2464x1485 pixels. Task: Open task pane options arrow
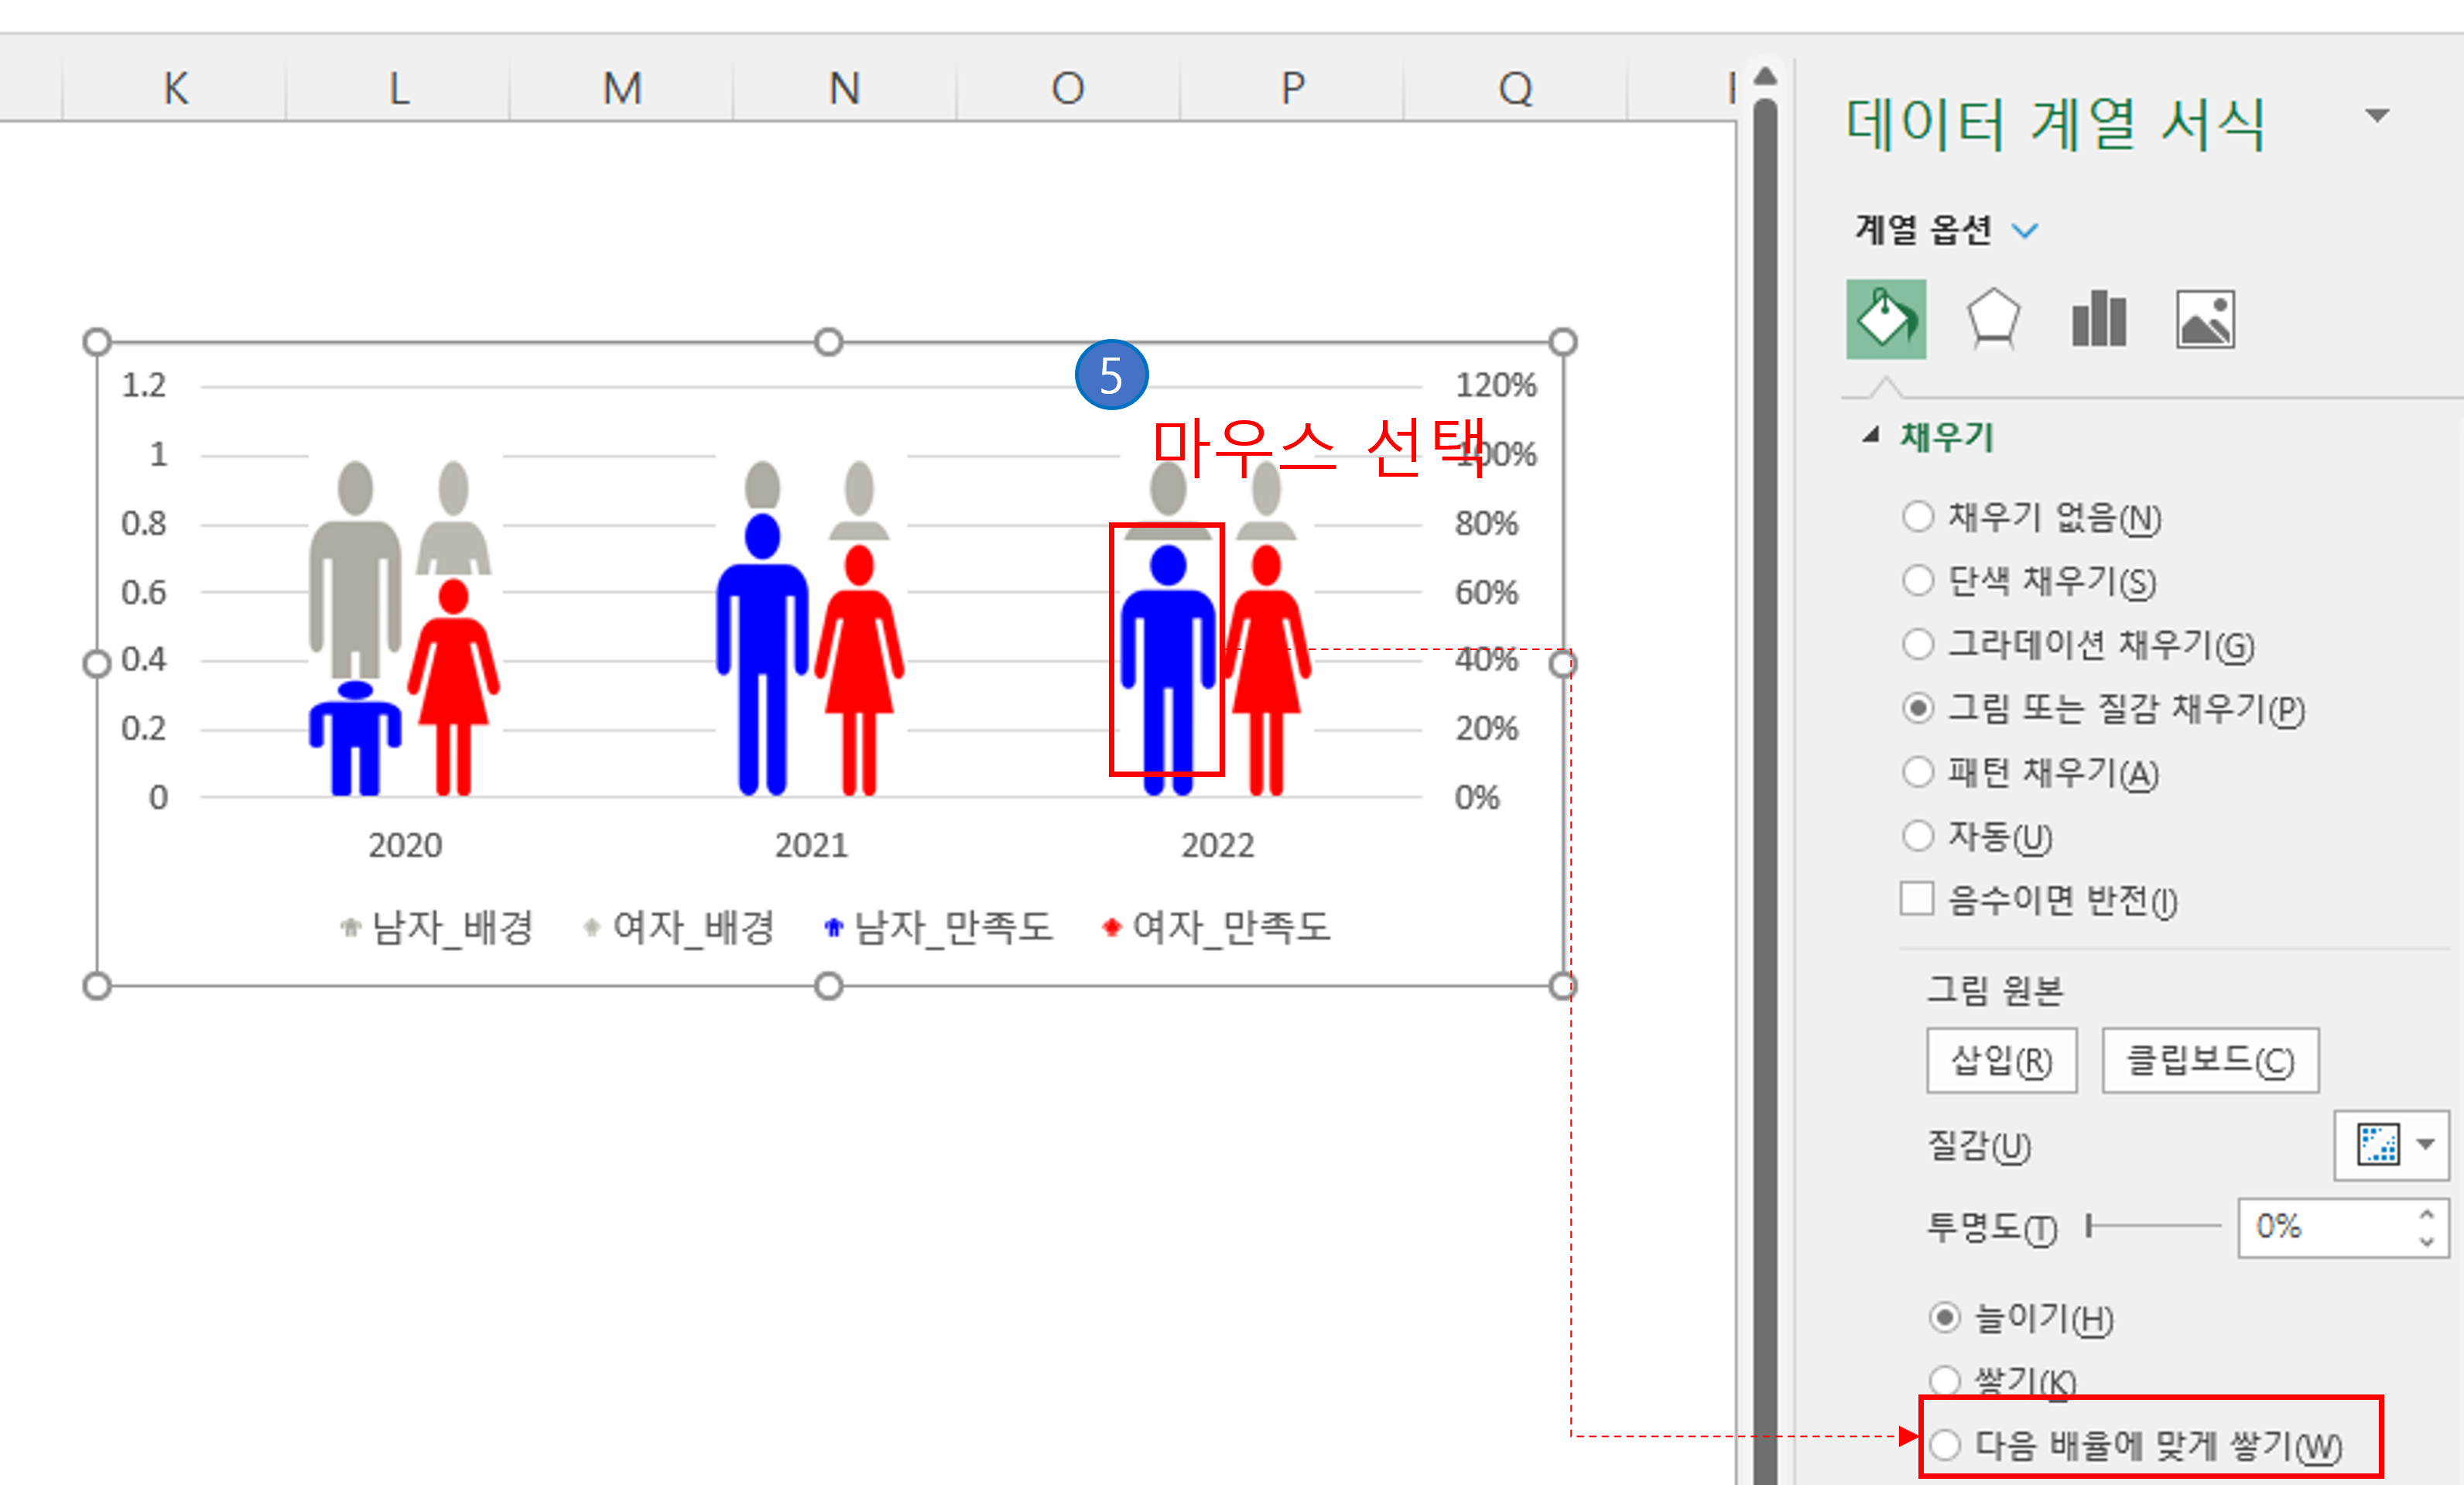click(x=2377, y=116)
